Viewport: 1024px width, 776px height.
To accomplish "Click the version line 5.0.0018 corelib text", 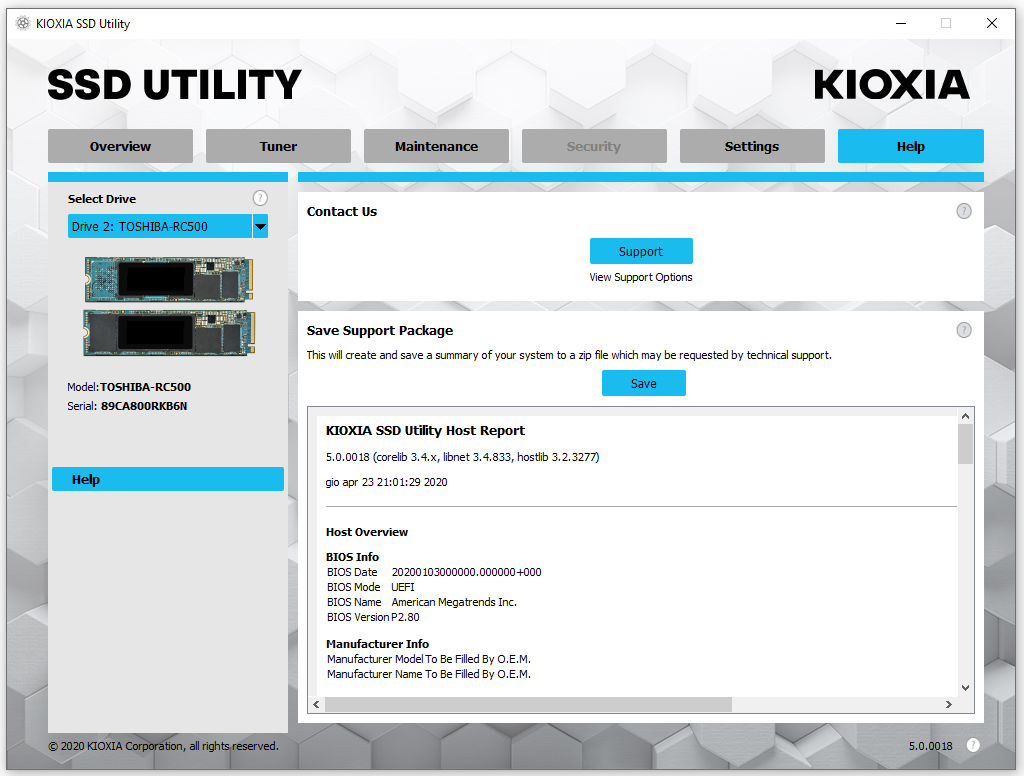I will pyautogui.click(x=462, y=457).
